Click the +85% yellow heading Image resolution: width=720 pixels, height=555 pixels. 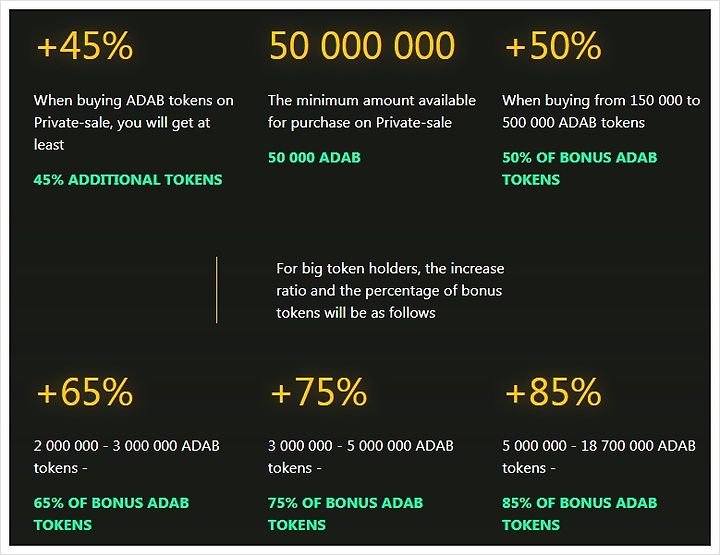click(553, 392)
